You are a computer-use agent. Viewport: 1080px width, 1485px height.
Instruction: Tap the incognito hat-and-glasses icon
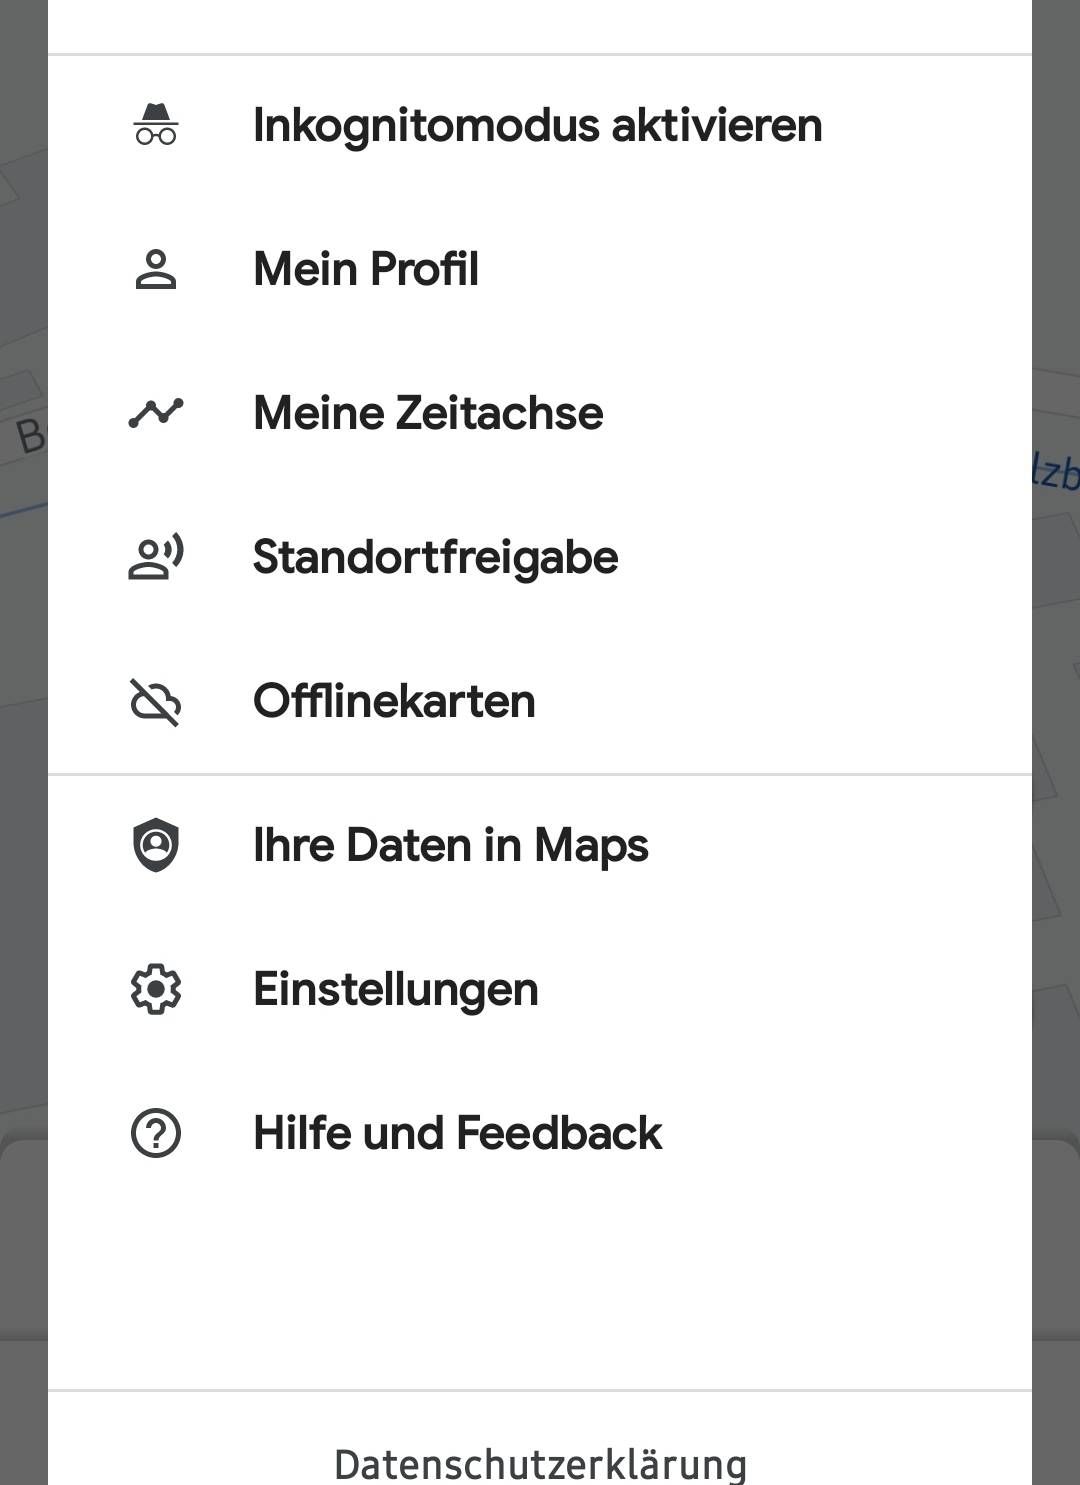coord(156,125)
